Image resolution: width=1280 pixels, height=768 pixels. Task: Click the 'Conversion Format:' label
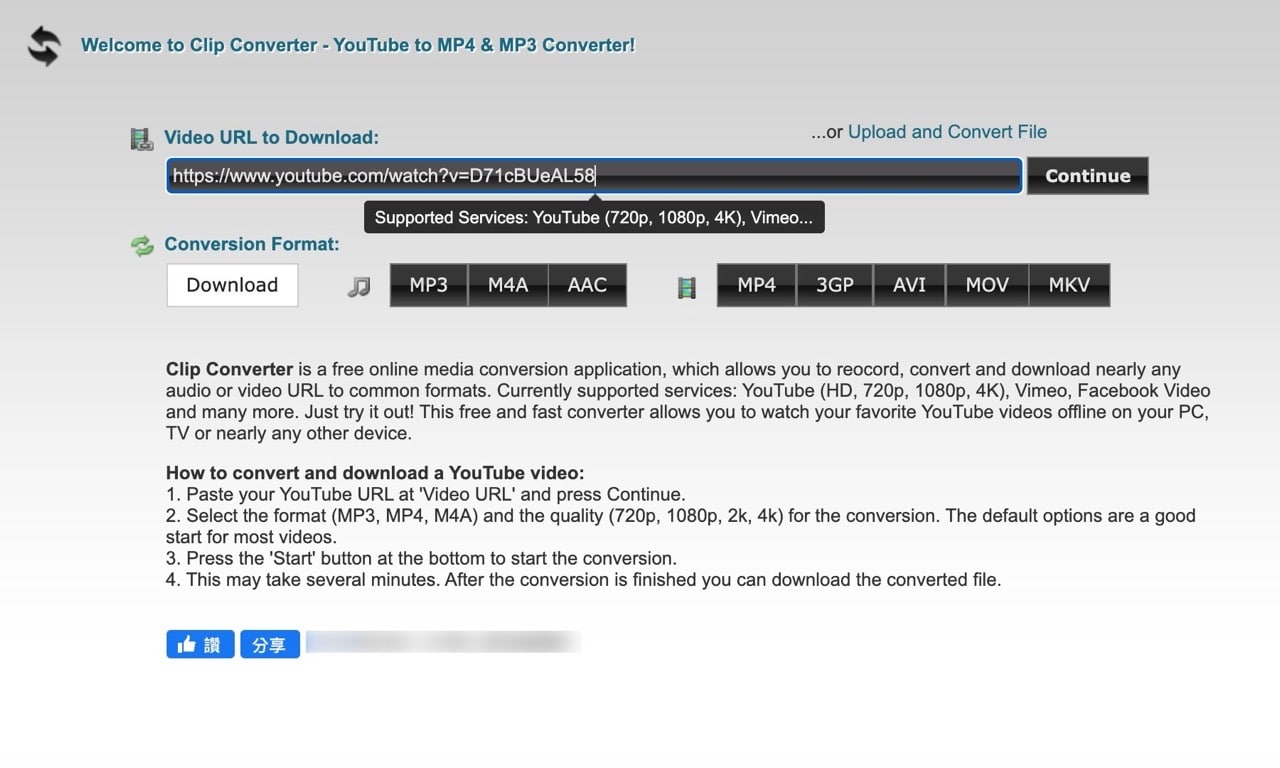252,244
